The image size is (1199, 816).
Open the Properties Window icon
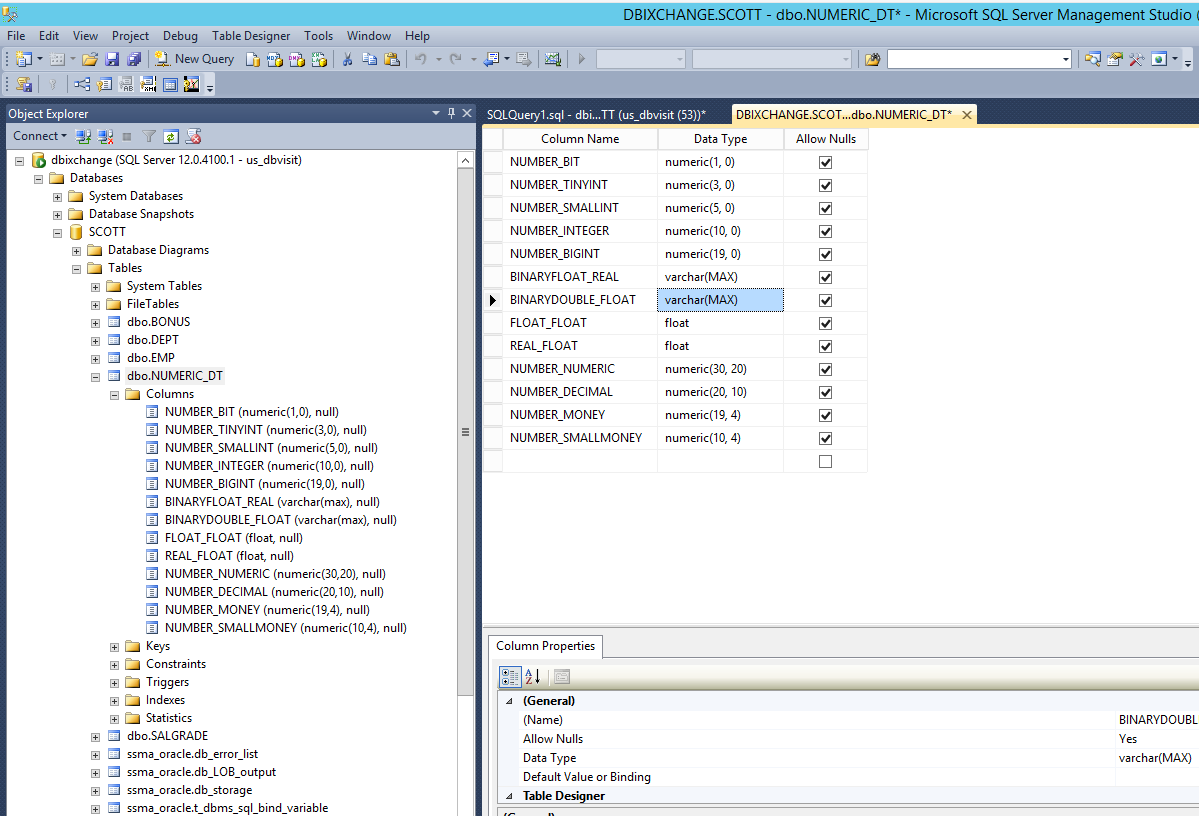(1115, 59)
